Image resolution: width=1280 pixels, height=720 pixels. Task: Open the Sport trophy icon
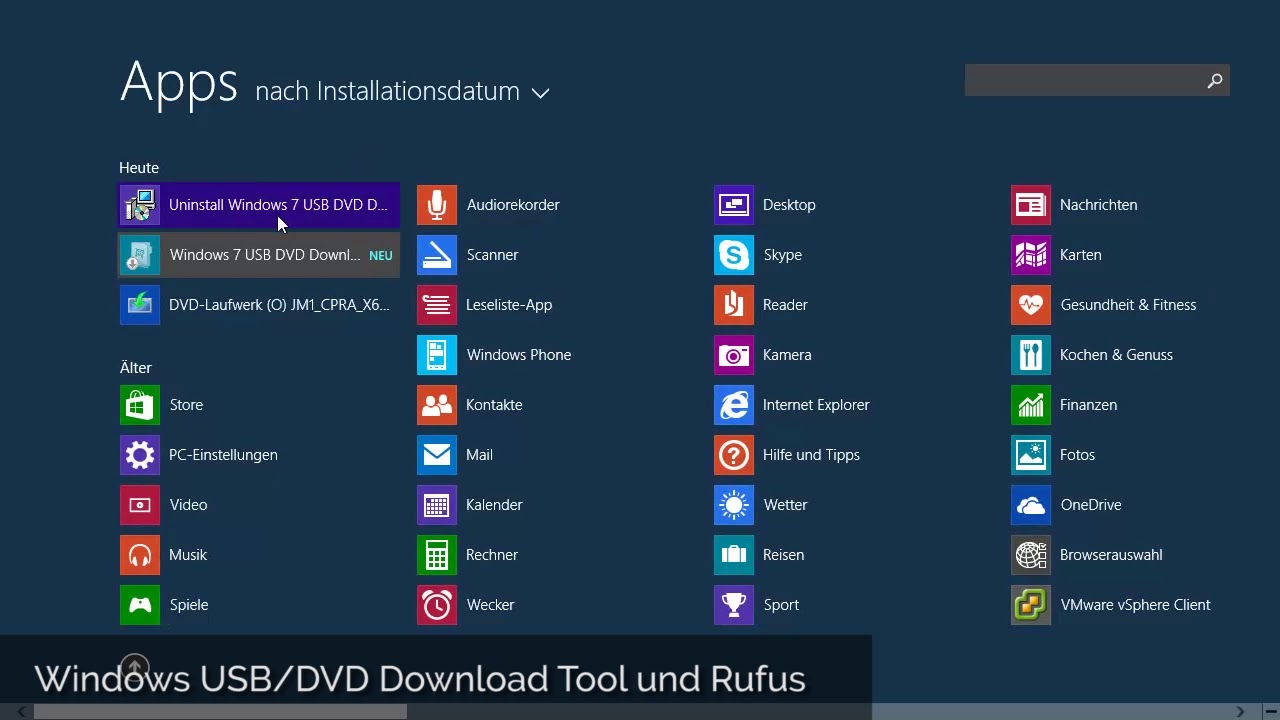(x=734, y=605)
